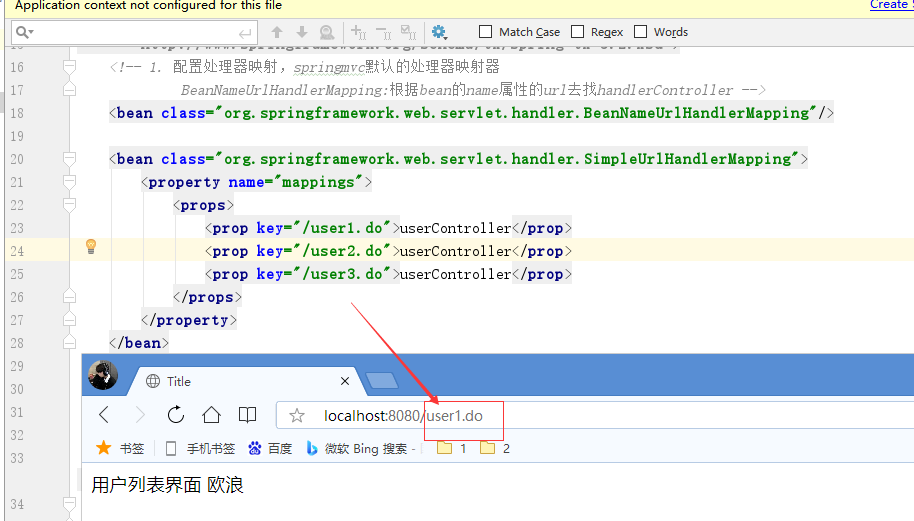Reload the browser page
This screenshot has width=914, height=521.
pos(175,415)
